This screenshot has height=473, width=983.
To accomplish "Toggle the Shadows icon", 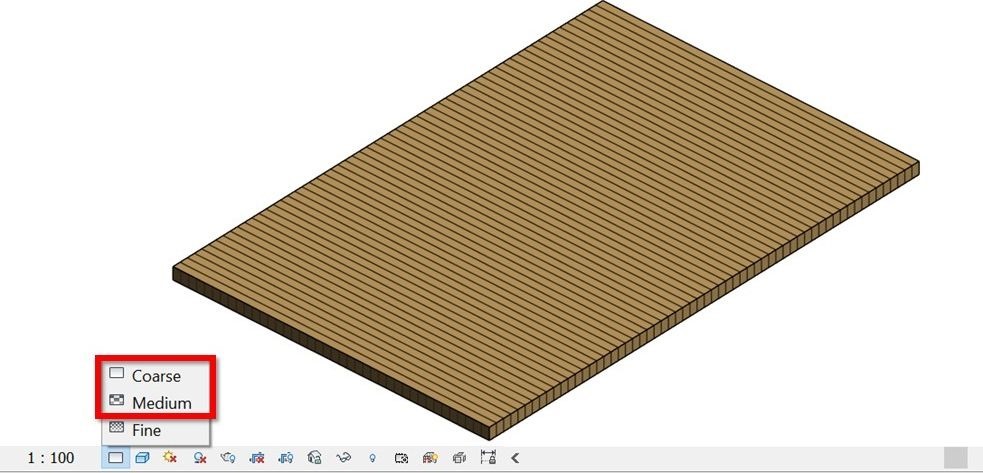I will tap(200, 458).
